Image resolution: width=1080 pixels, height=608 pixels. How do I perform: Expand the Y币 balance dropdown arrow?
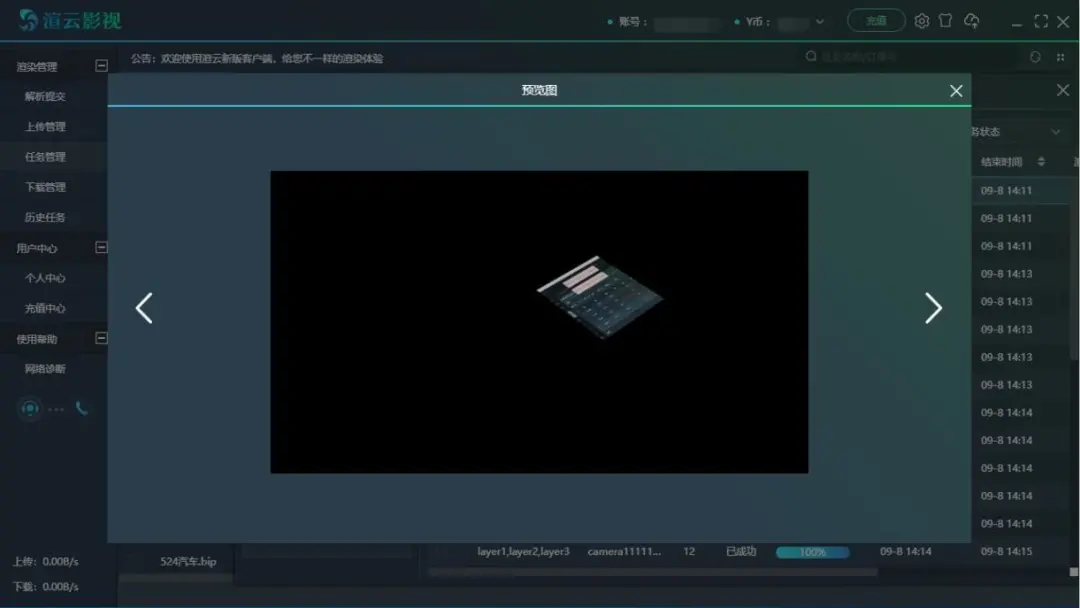pos(820,22)
